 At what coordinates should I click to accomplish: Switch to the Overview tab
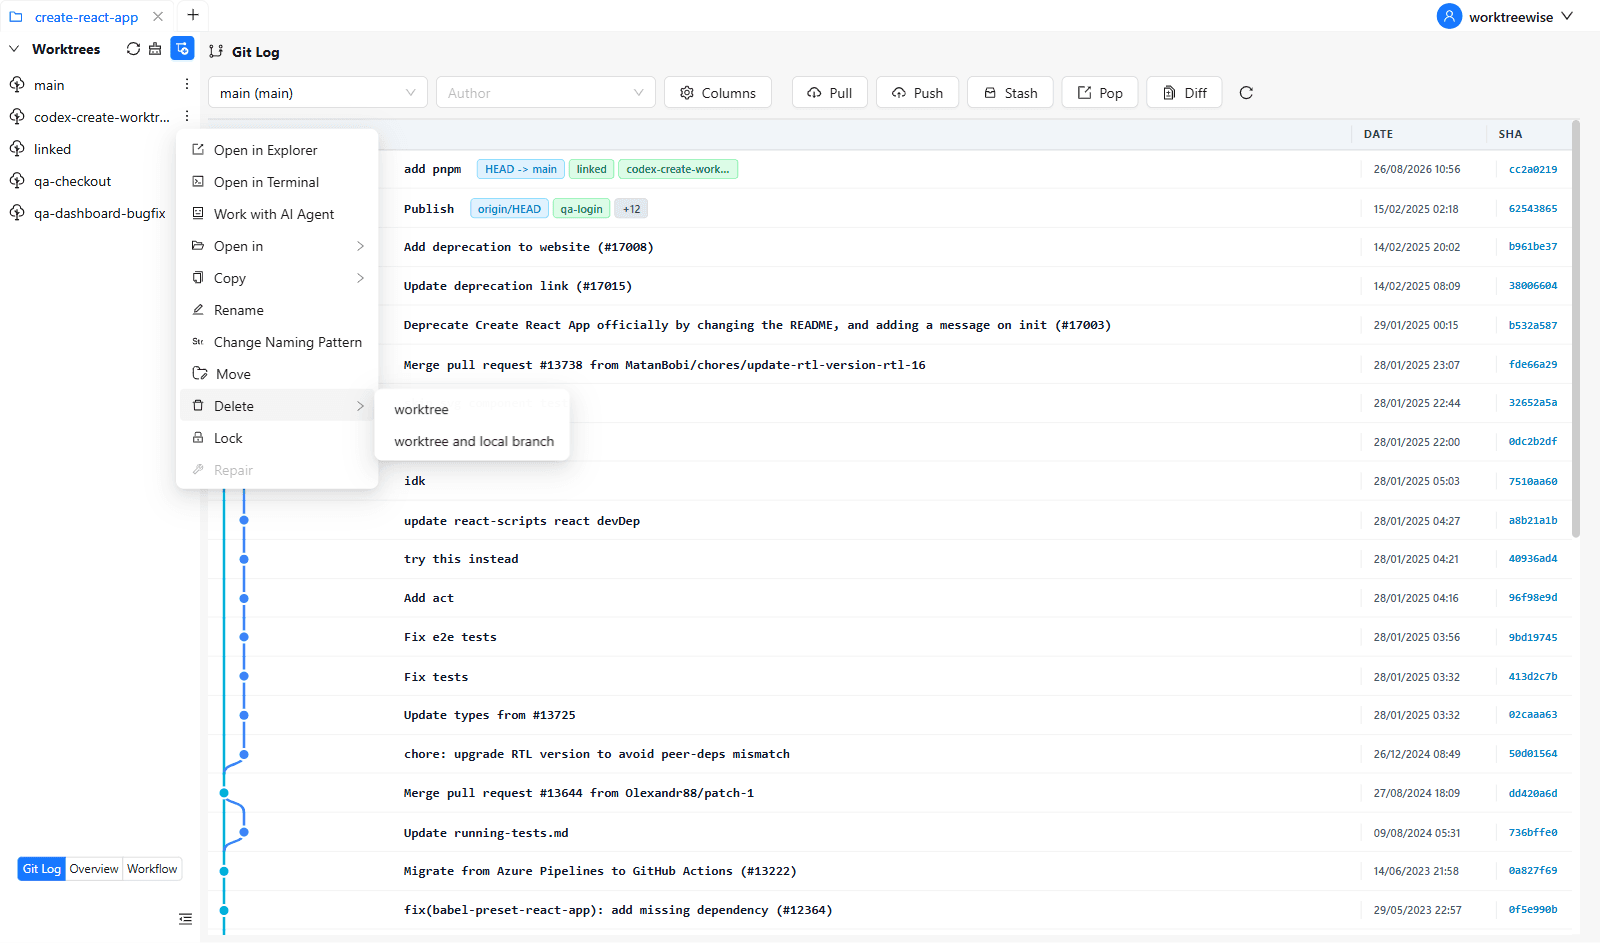tap(94, 869)
